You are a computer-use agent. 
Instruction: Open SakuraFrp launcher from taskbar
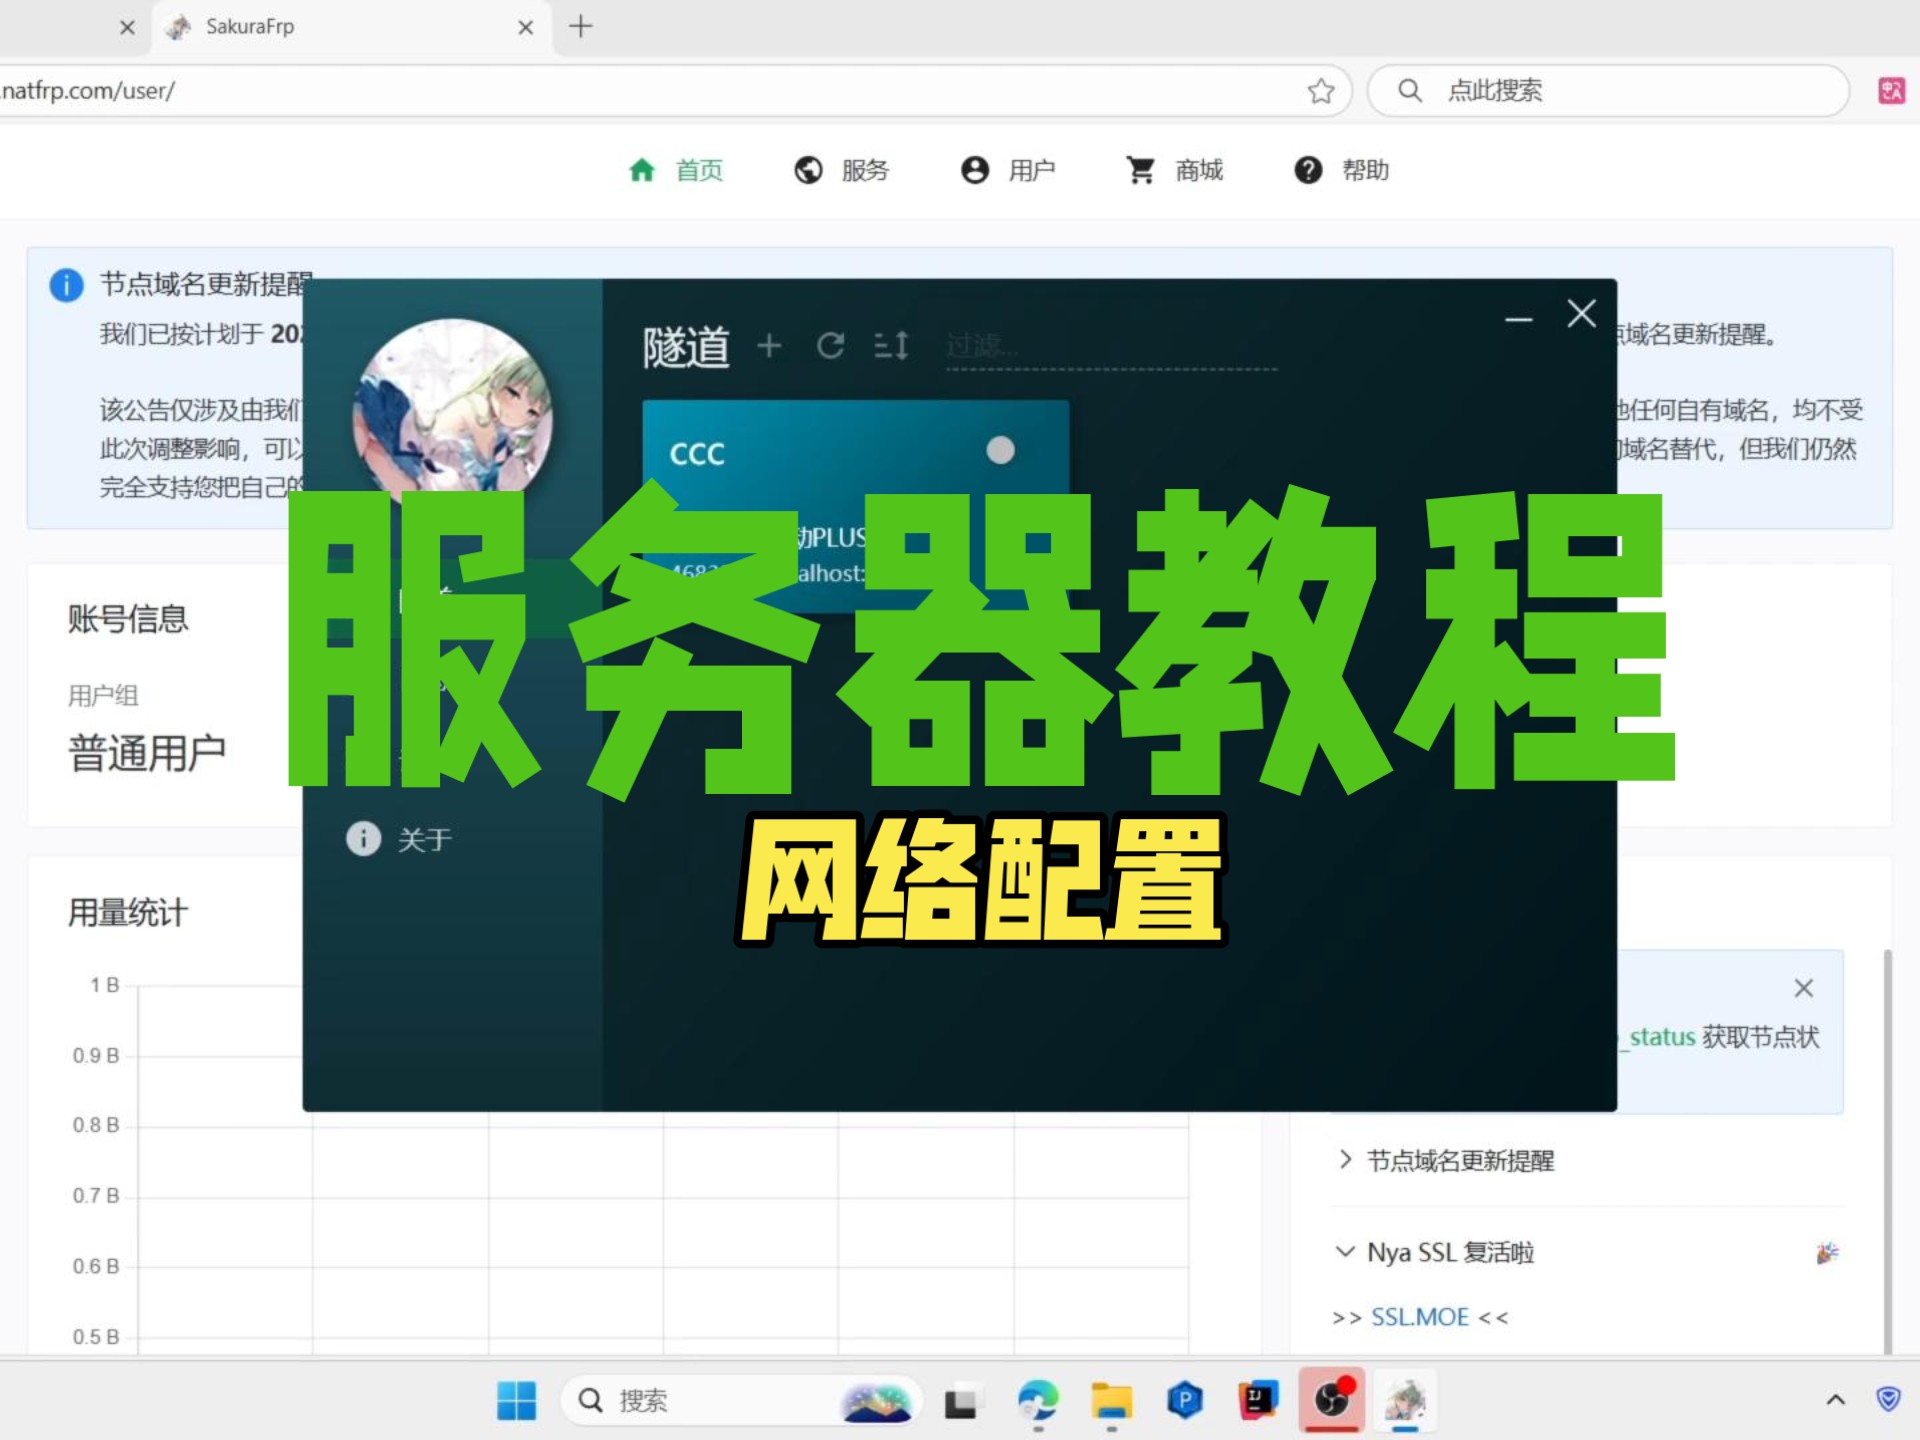1405,1400
